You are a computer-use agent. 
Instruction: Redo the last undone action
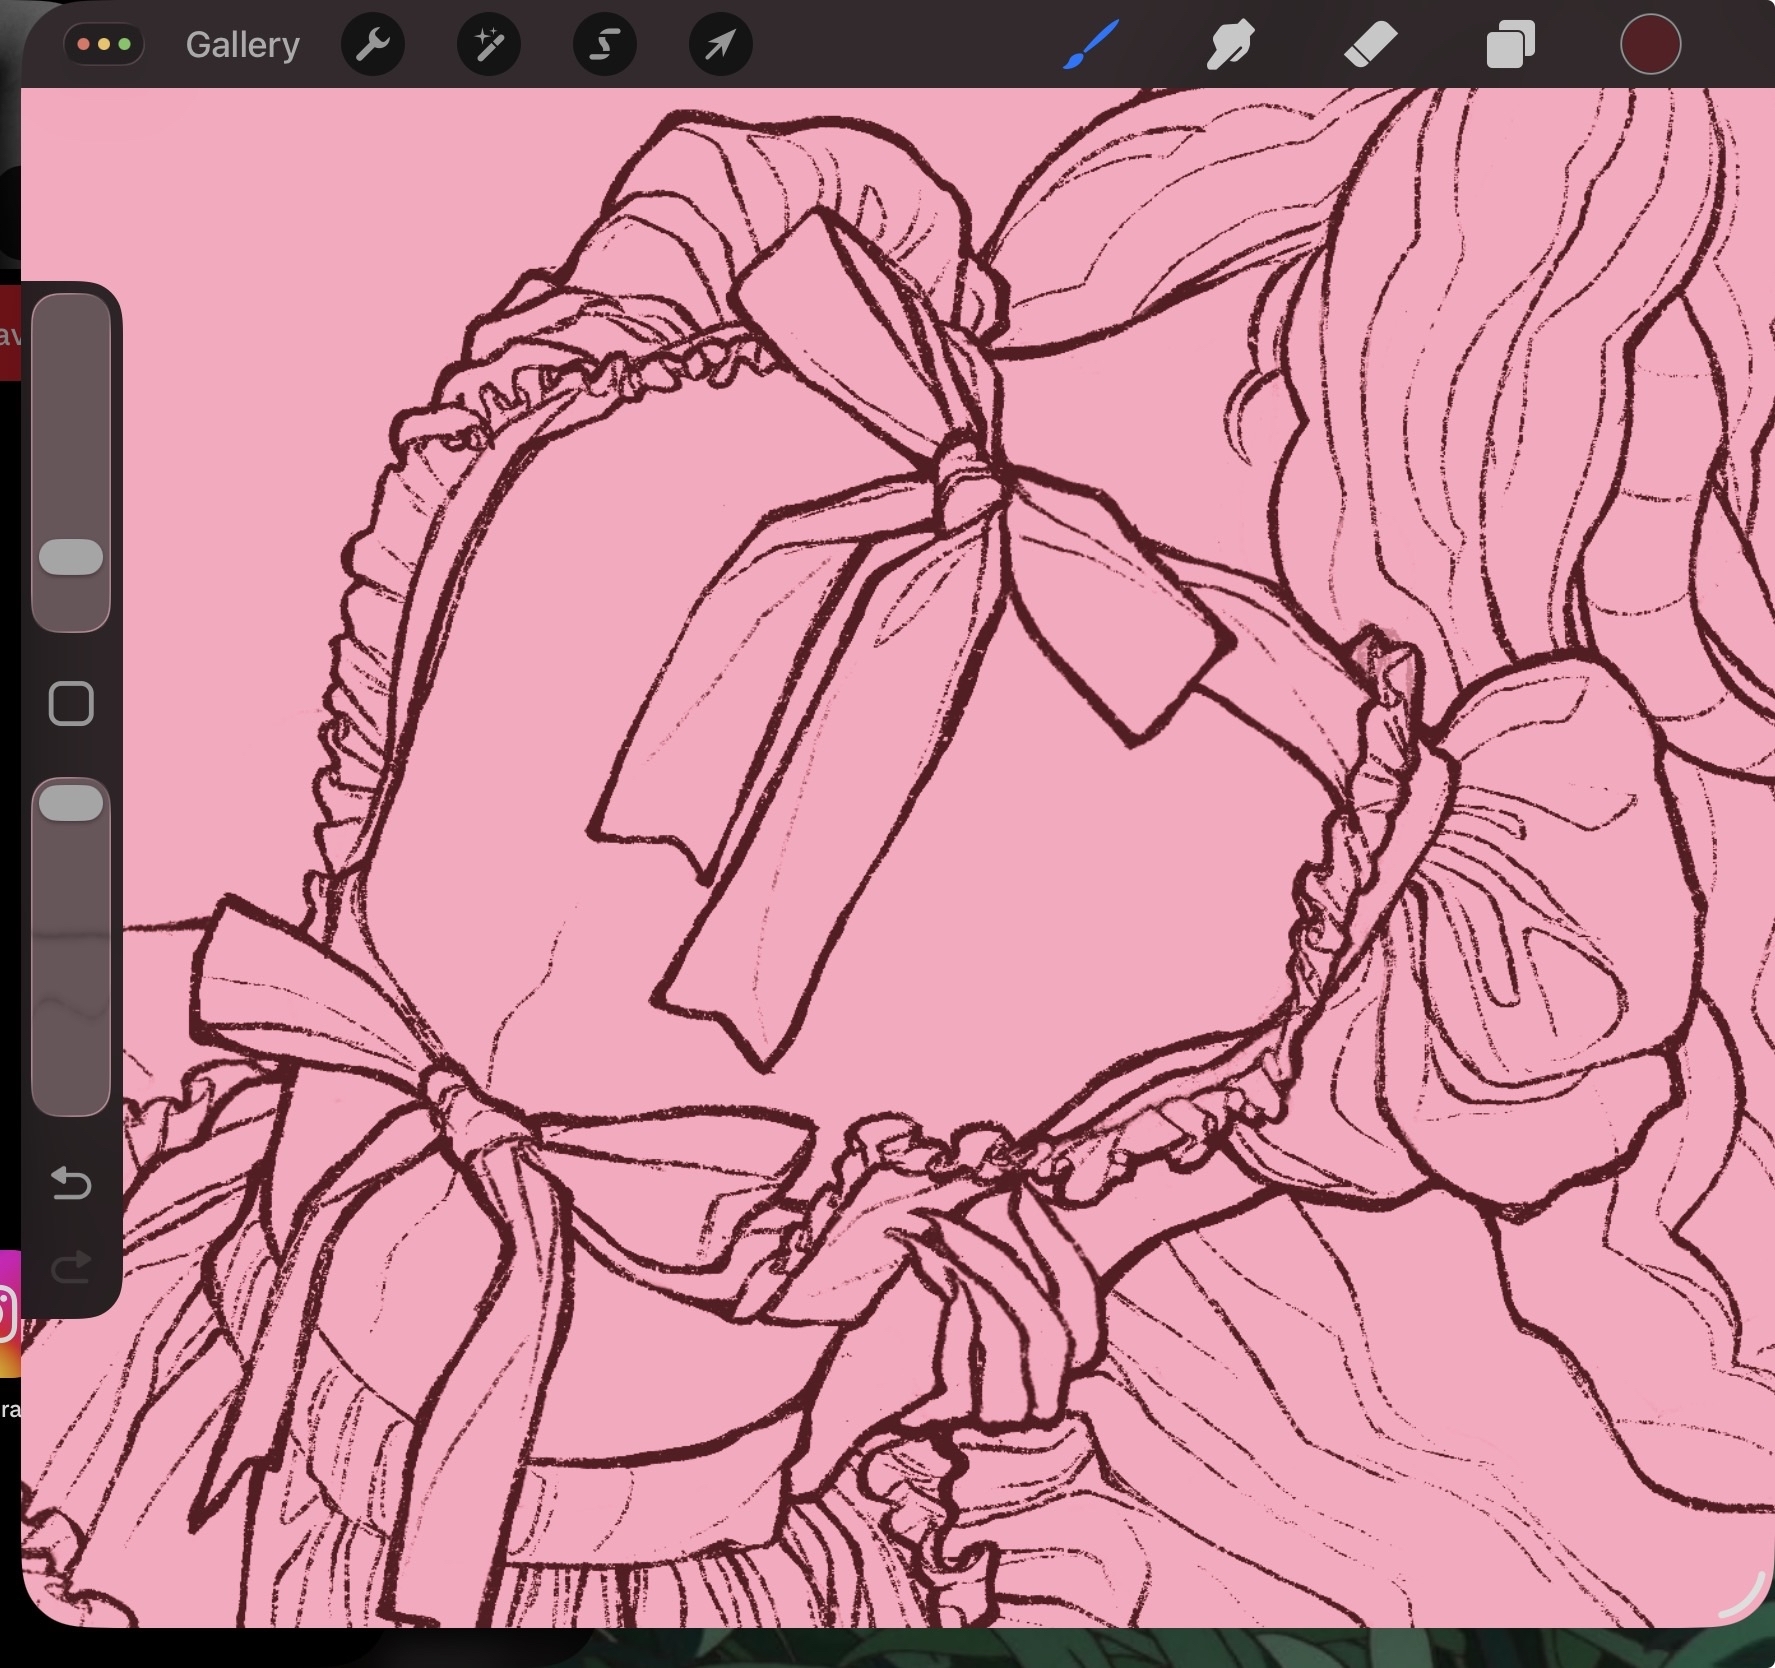pyautogui.click(x=71, y=1268)
